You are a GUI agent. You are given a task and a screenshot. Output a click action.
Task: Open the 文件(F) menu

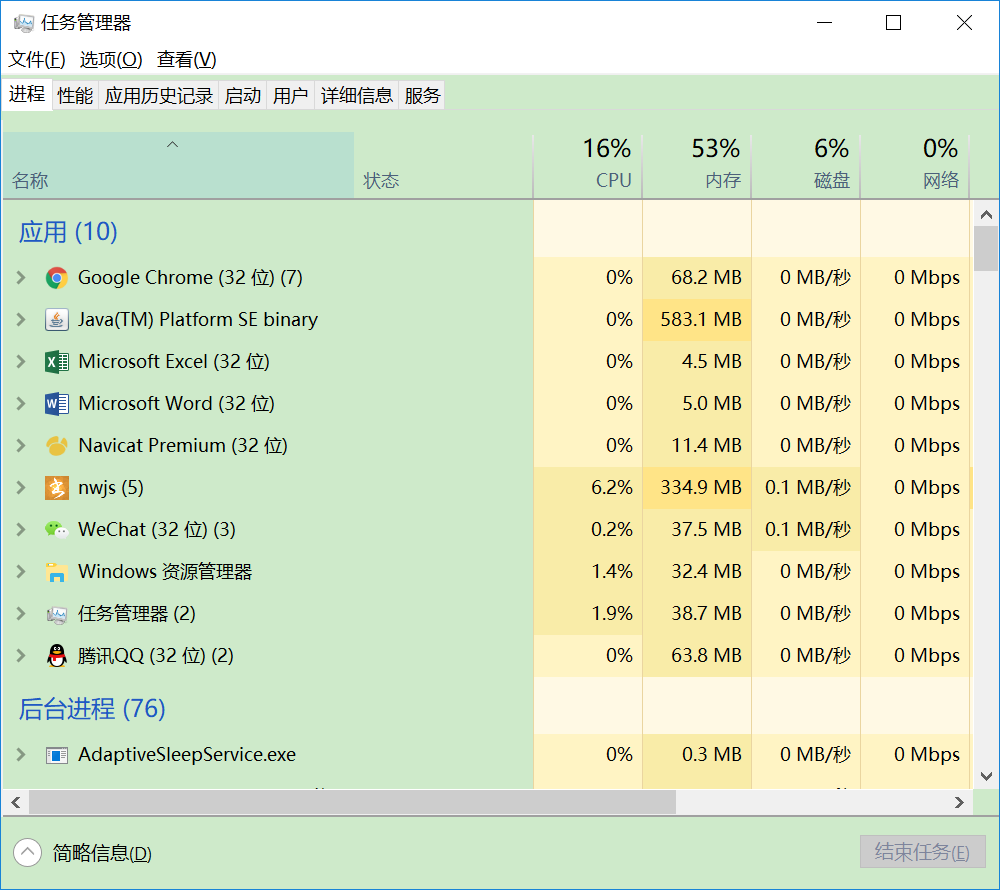point(36,59)
